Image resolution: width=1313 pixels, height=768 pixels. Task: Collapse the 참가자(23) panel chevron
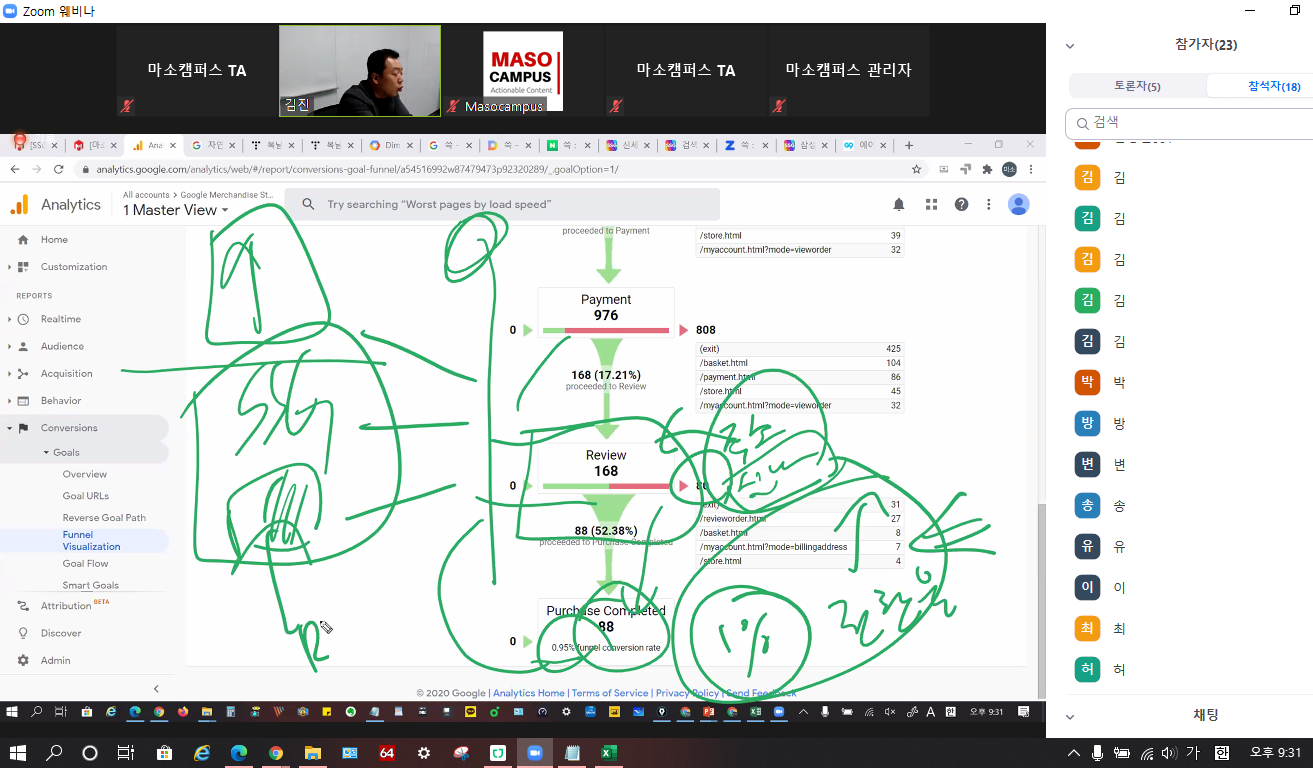pos(1070,45)
